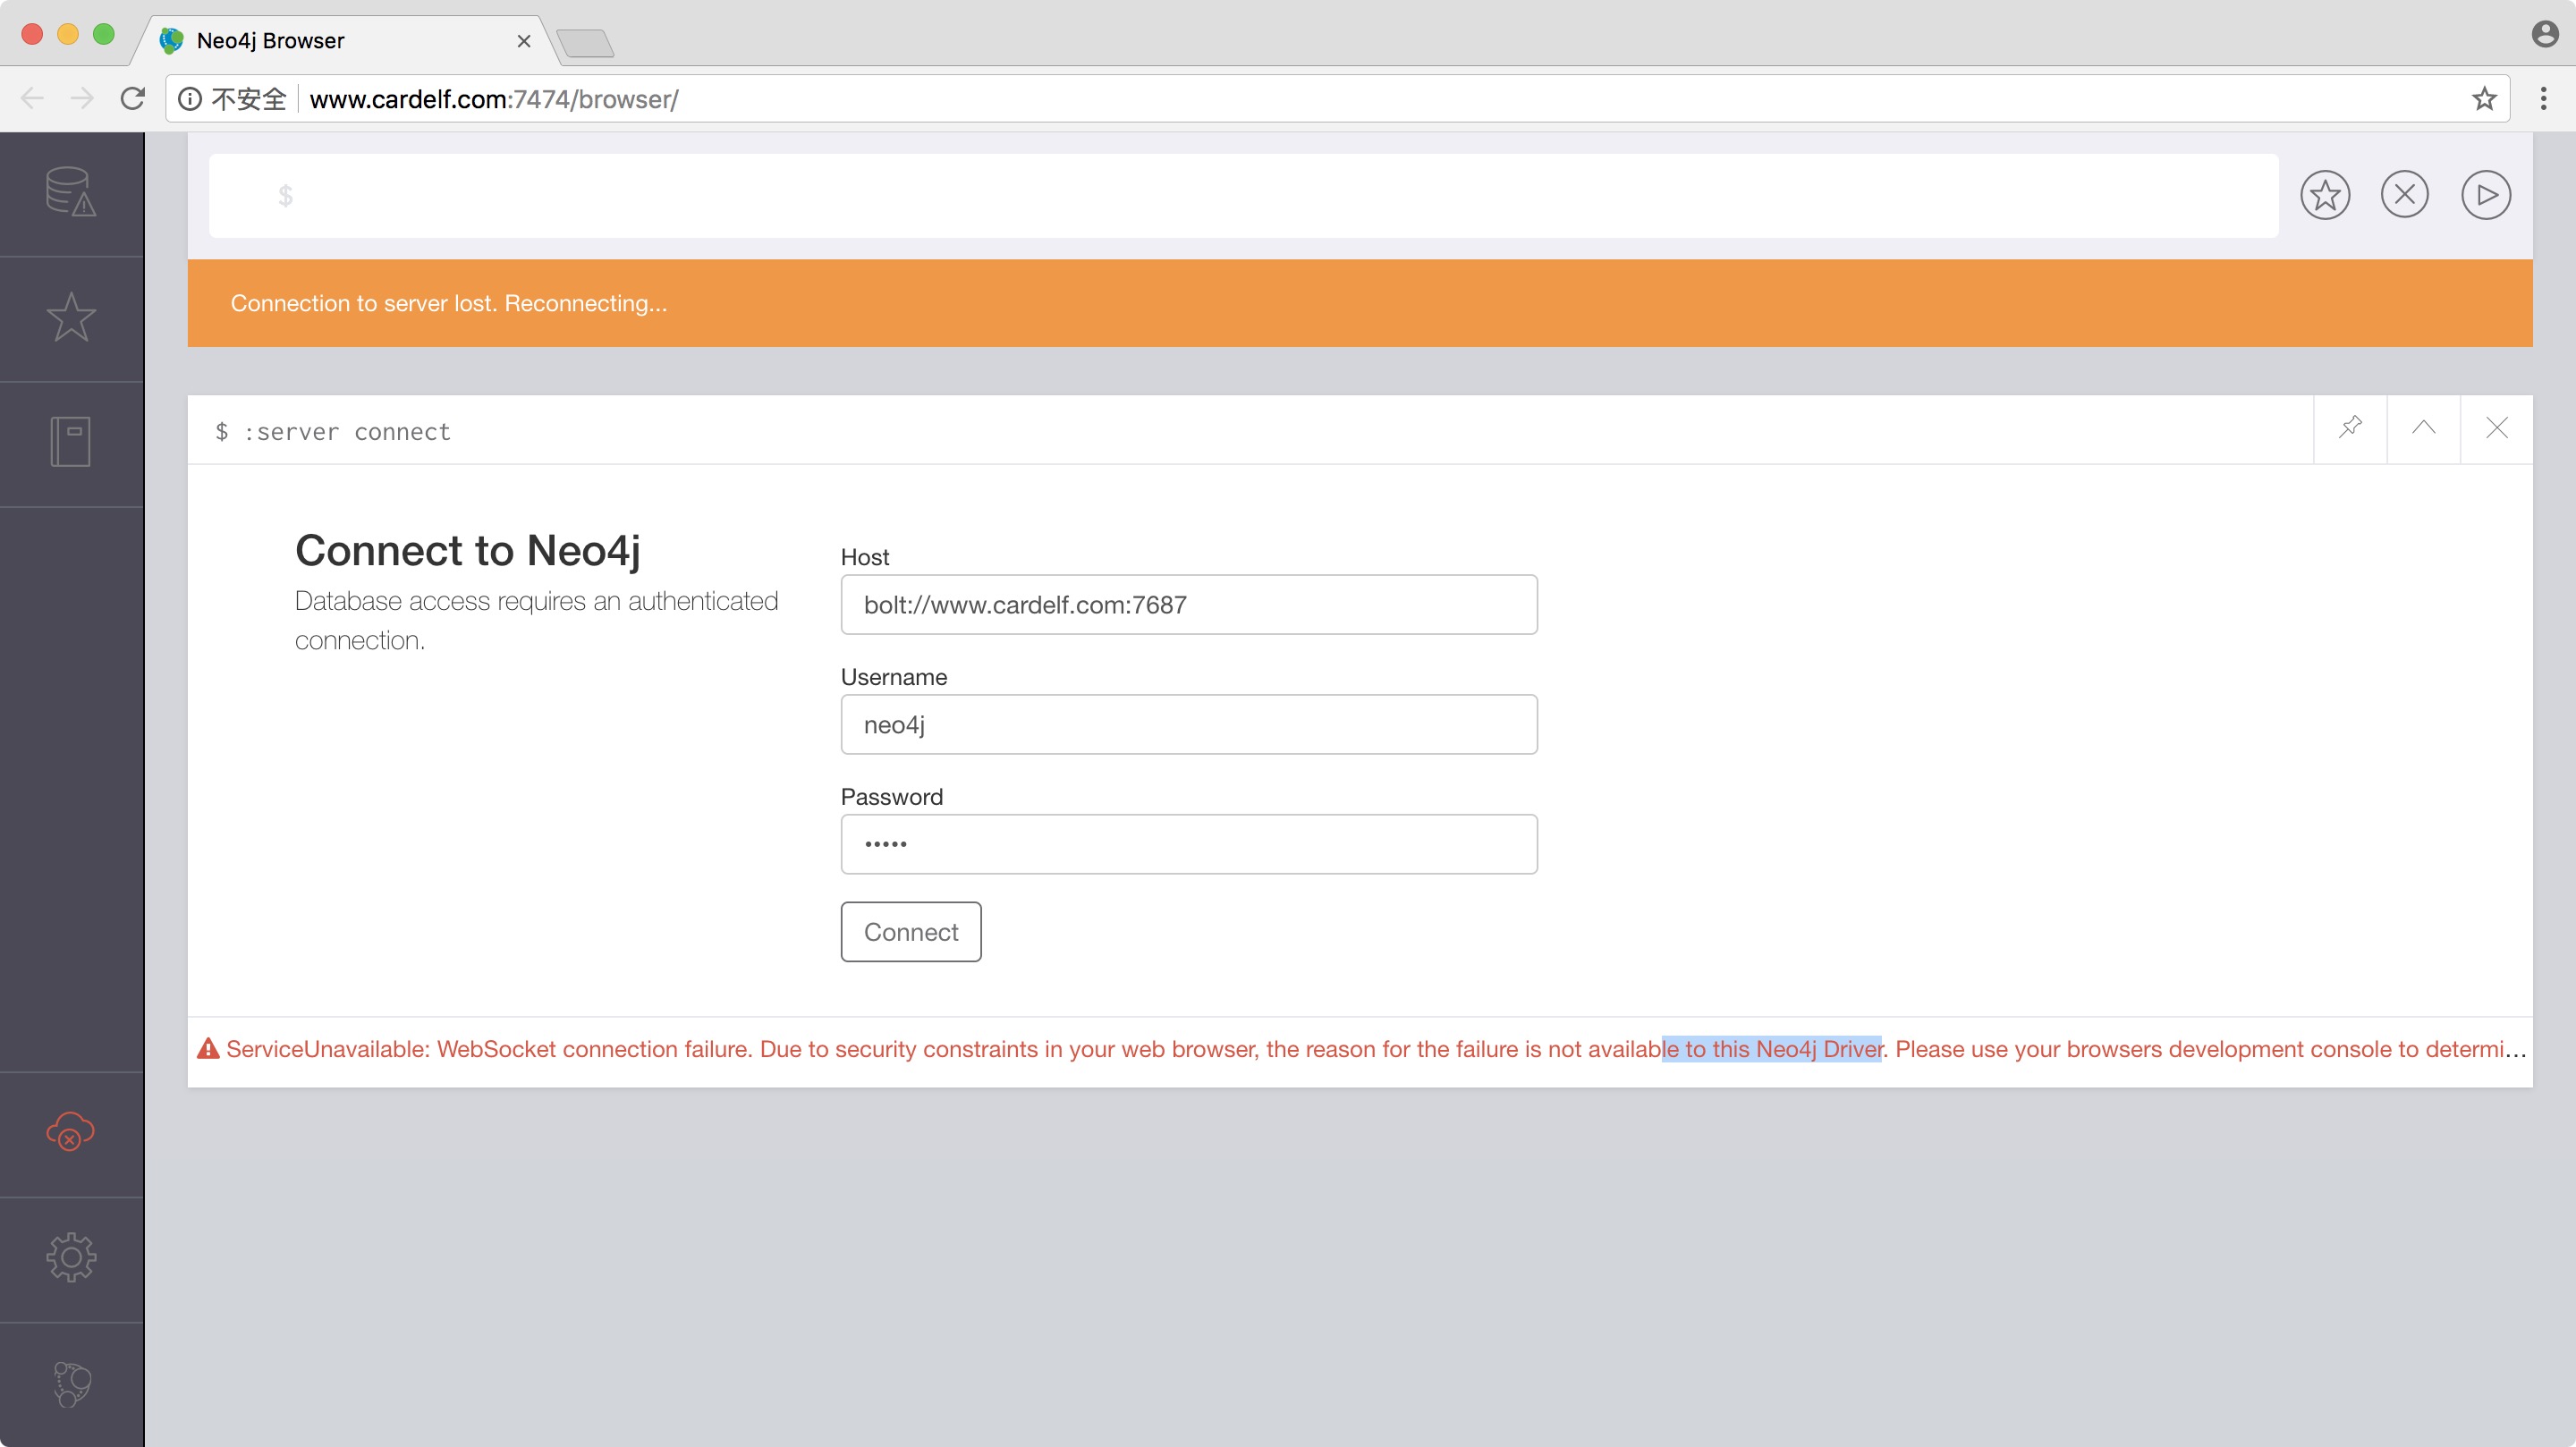Open the Database Information sidebar icon
Image resolution: width=2576 pixels, height=1447 pixels.
[x=71, y=192]
